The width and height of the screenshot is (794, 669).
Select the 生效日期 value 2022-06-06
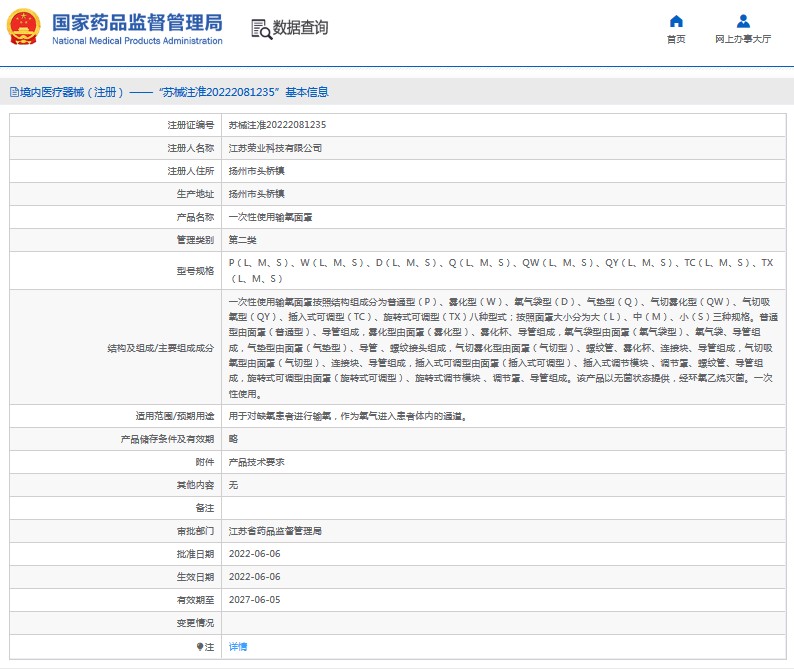pos(254,577)
